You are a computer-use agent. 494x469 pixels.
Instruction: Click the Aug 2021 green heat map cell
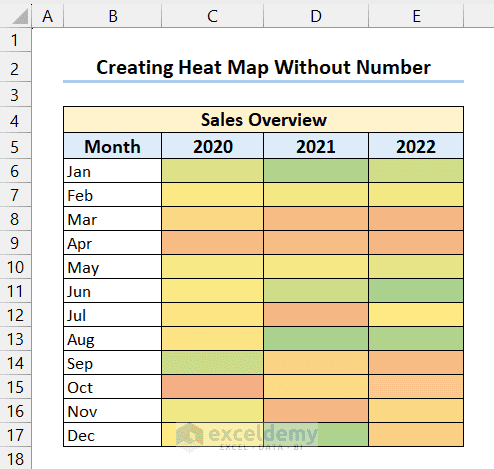pos(316,339)
